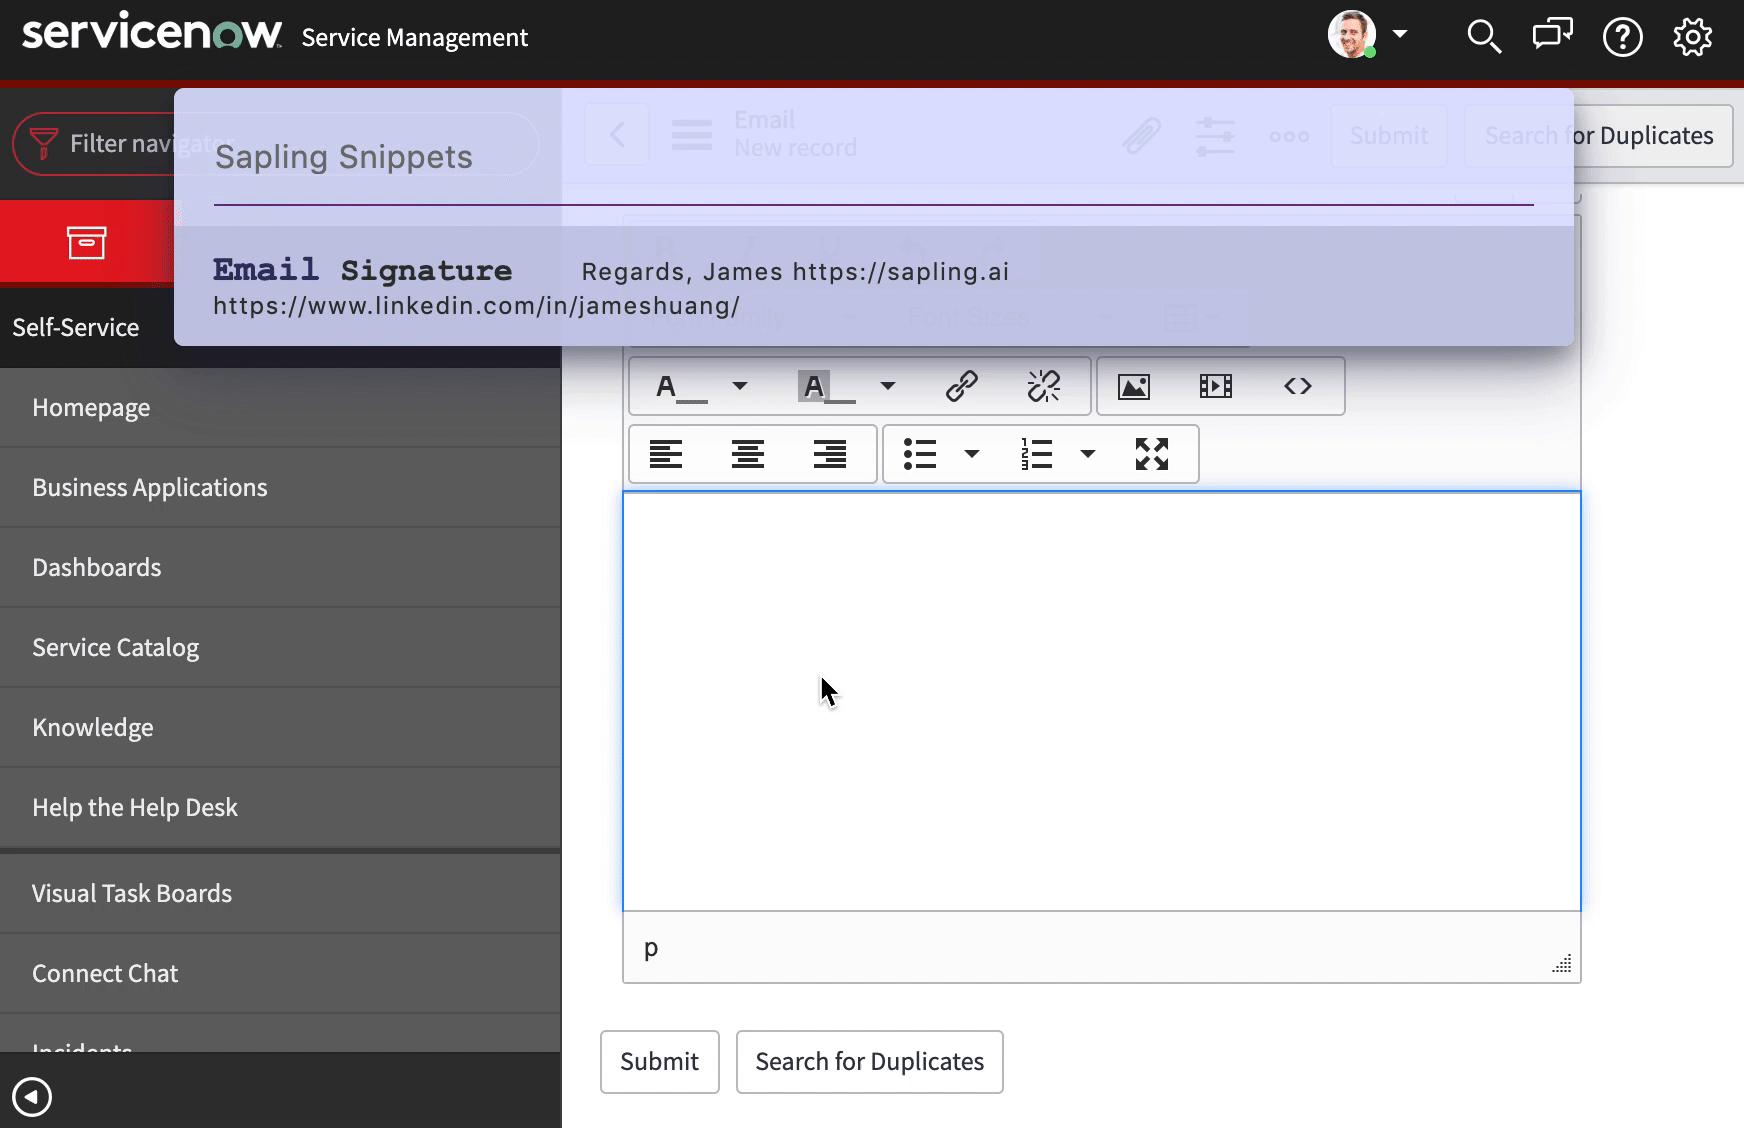Click the ServiceNow logo
This screenshot has width=1744, height=1128.
tap(152, 33)
